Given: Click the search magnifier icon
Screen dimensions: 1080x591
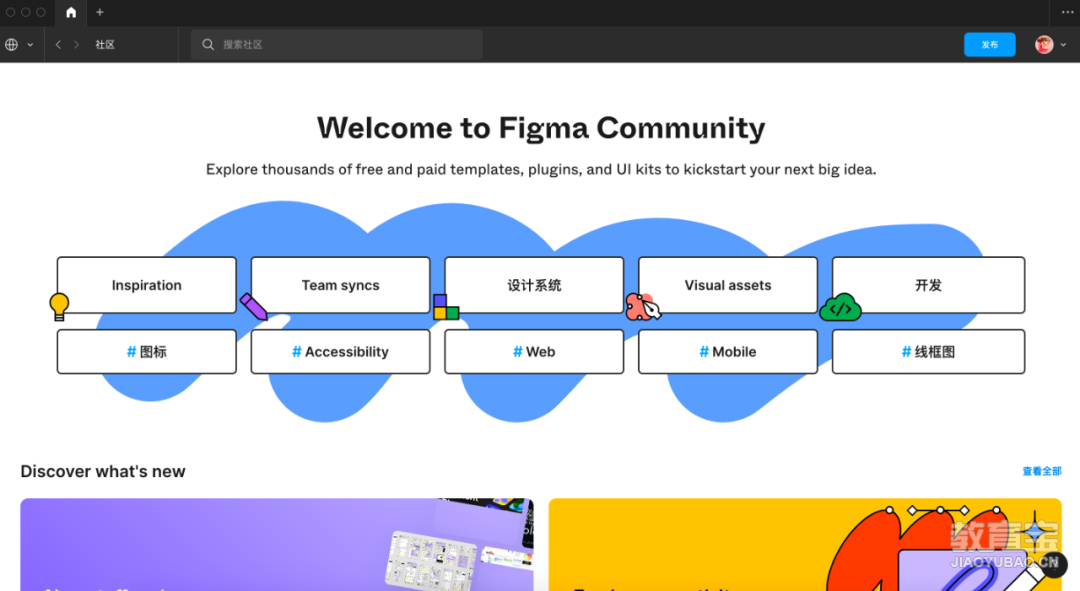Looking at the screenshot, I should tap(208, 45).
